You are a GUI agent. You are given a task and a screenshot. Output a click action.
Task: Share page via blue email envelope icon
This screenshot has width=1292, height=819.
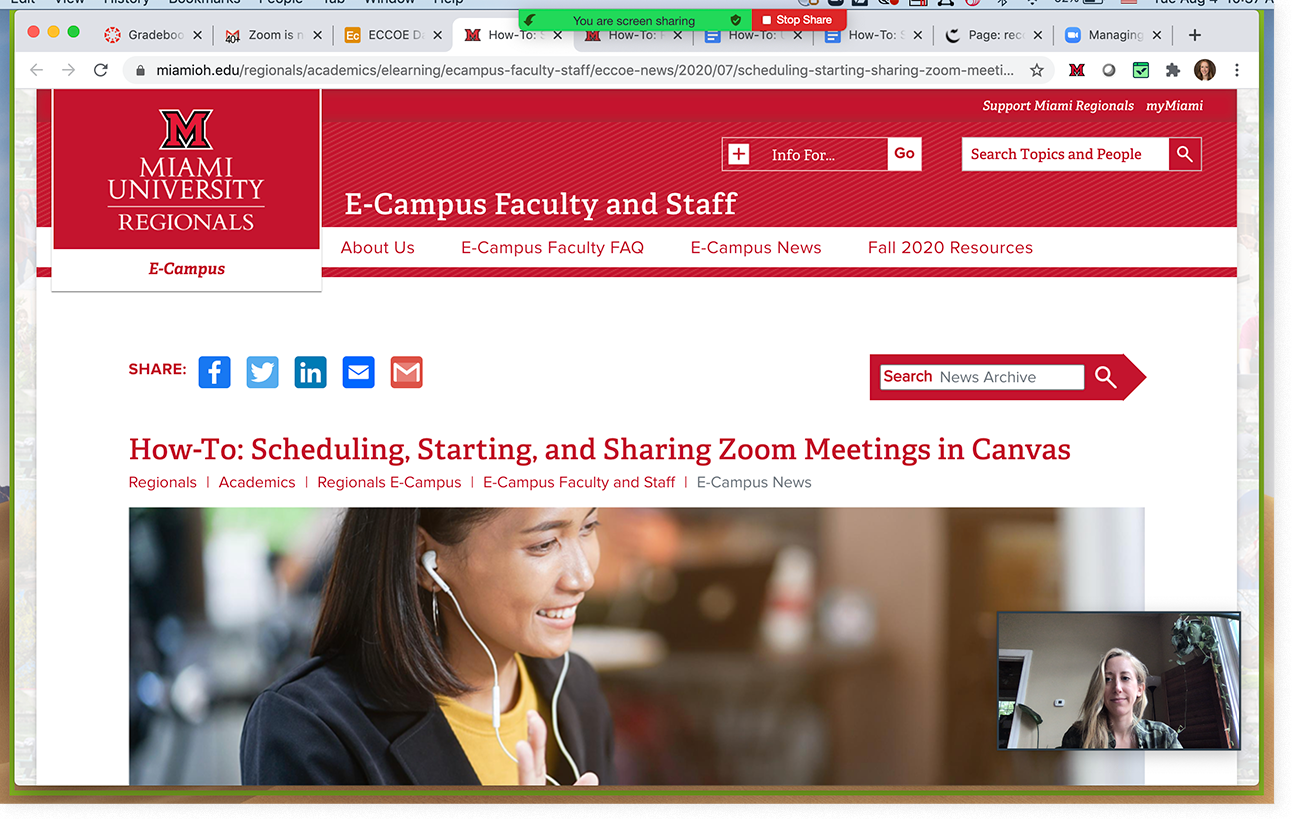(x=358, y=372)
